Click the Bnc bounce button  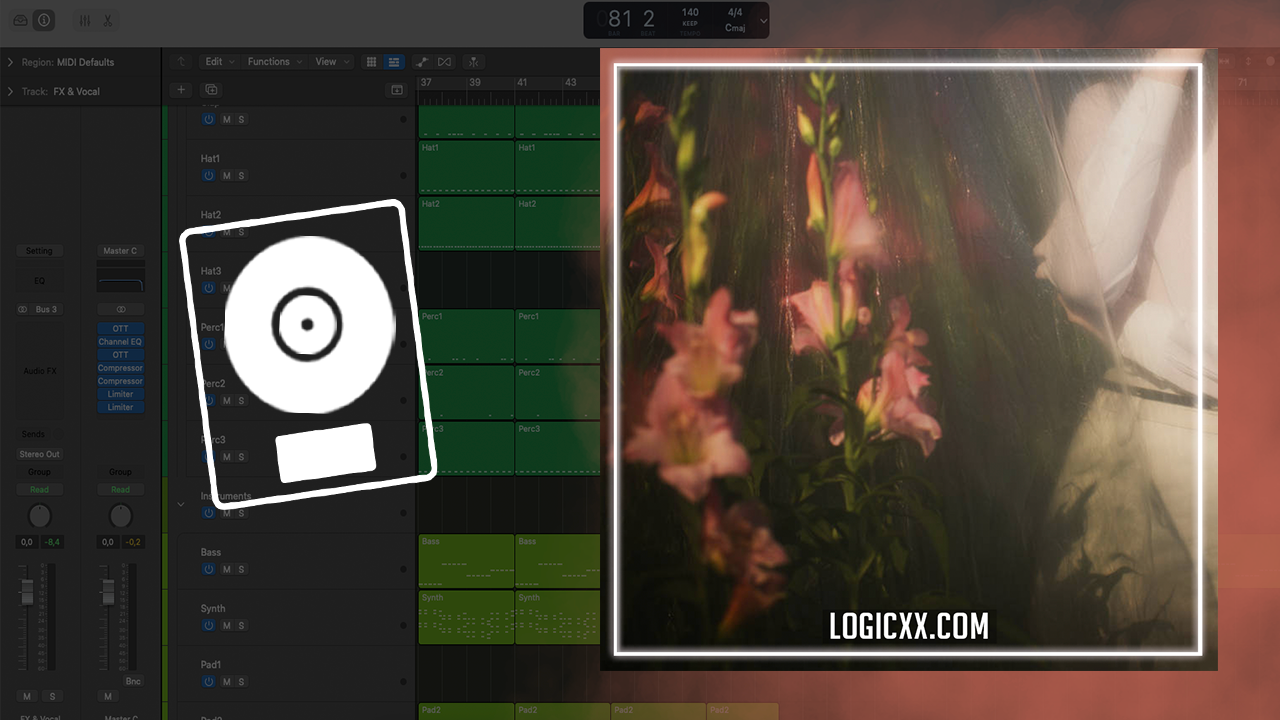(133, 681)
